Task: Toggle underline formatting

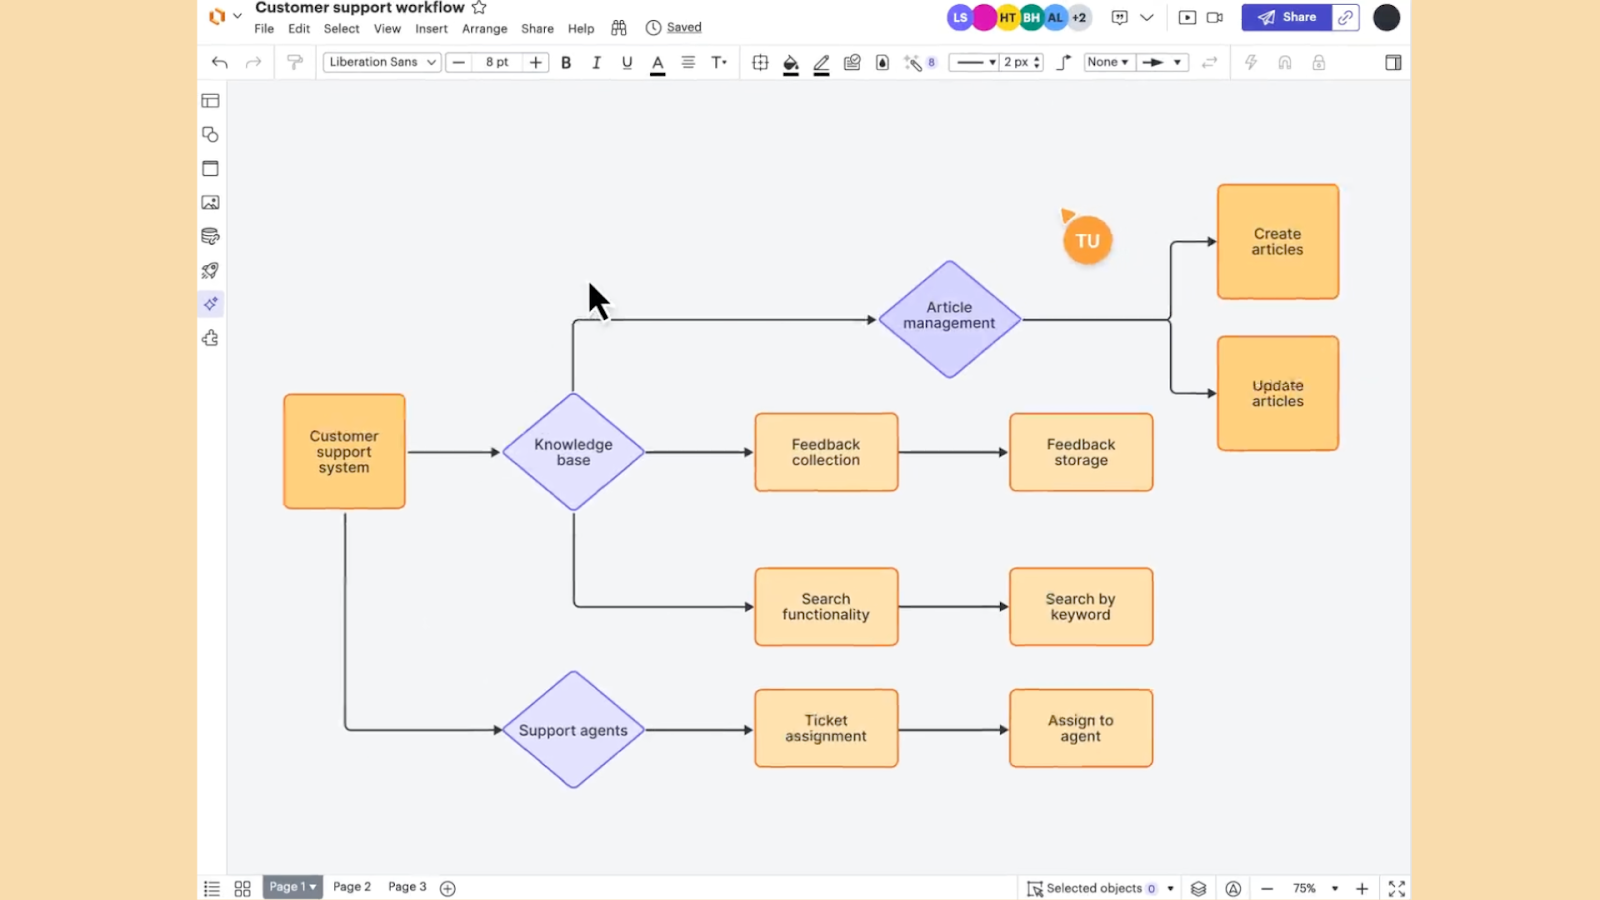Action: (627, 62)
